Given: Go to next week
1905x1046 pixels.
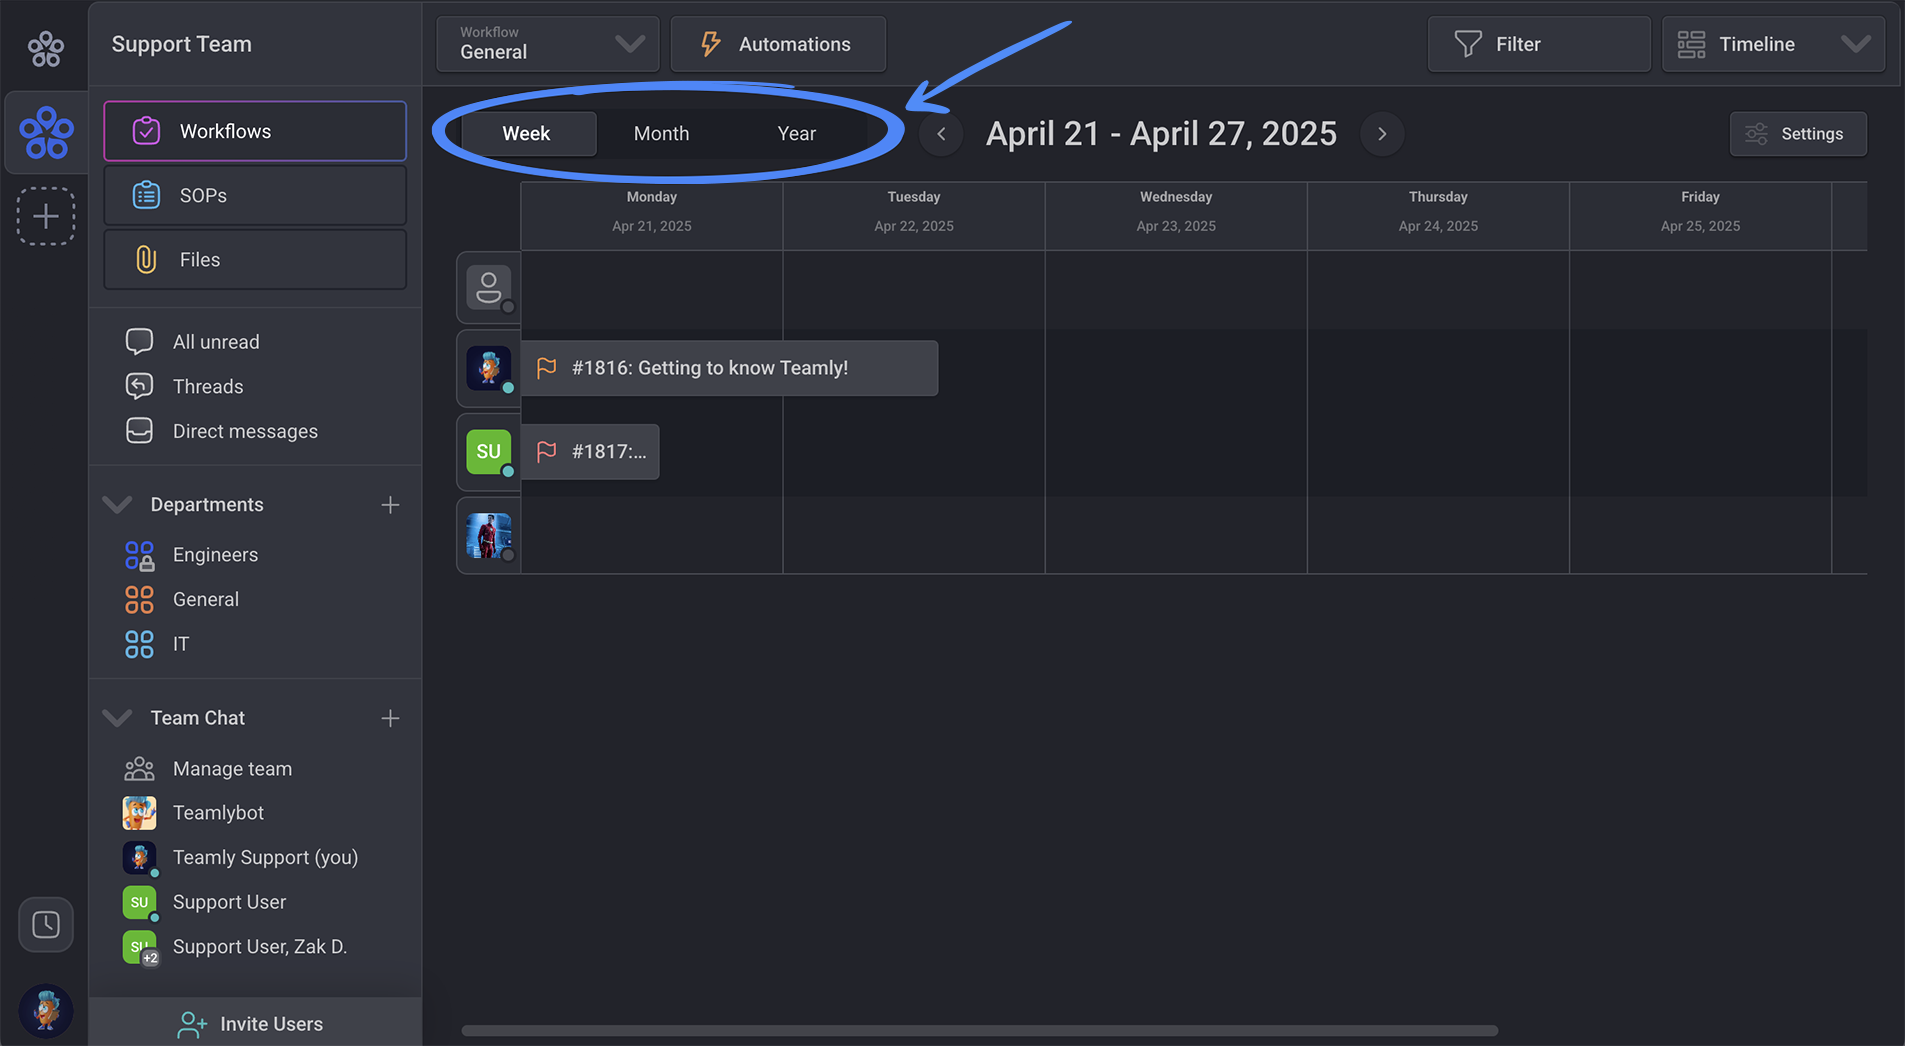Looking at the screenshot, I should point(1382,134).
